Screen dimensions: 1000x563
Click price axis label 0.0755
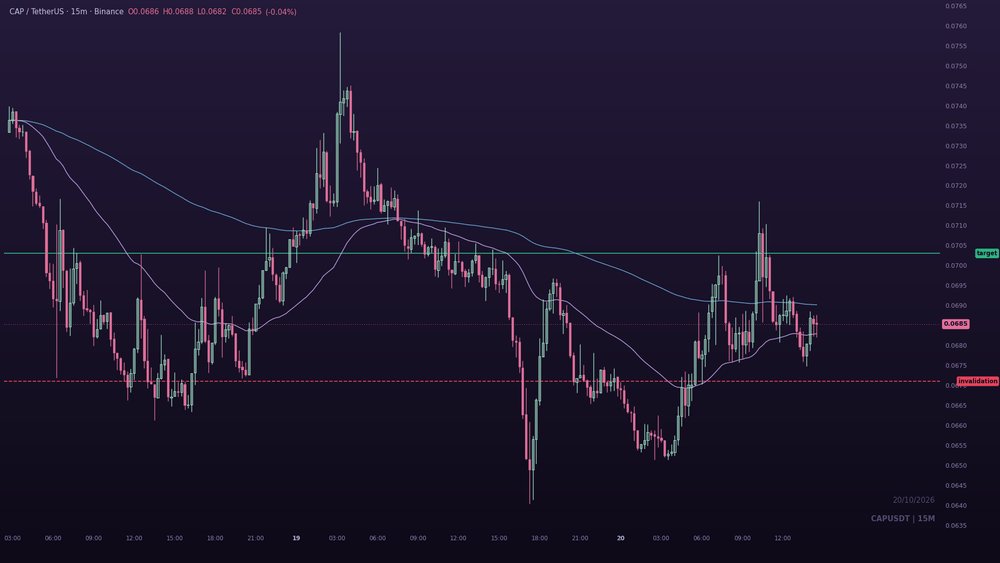956,46
